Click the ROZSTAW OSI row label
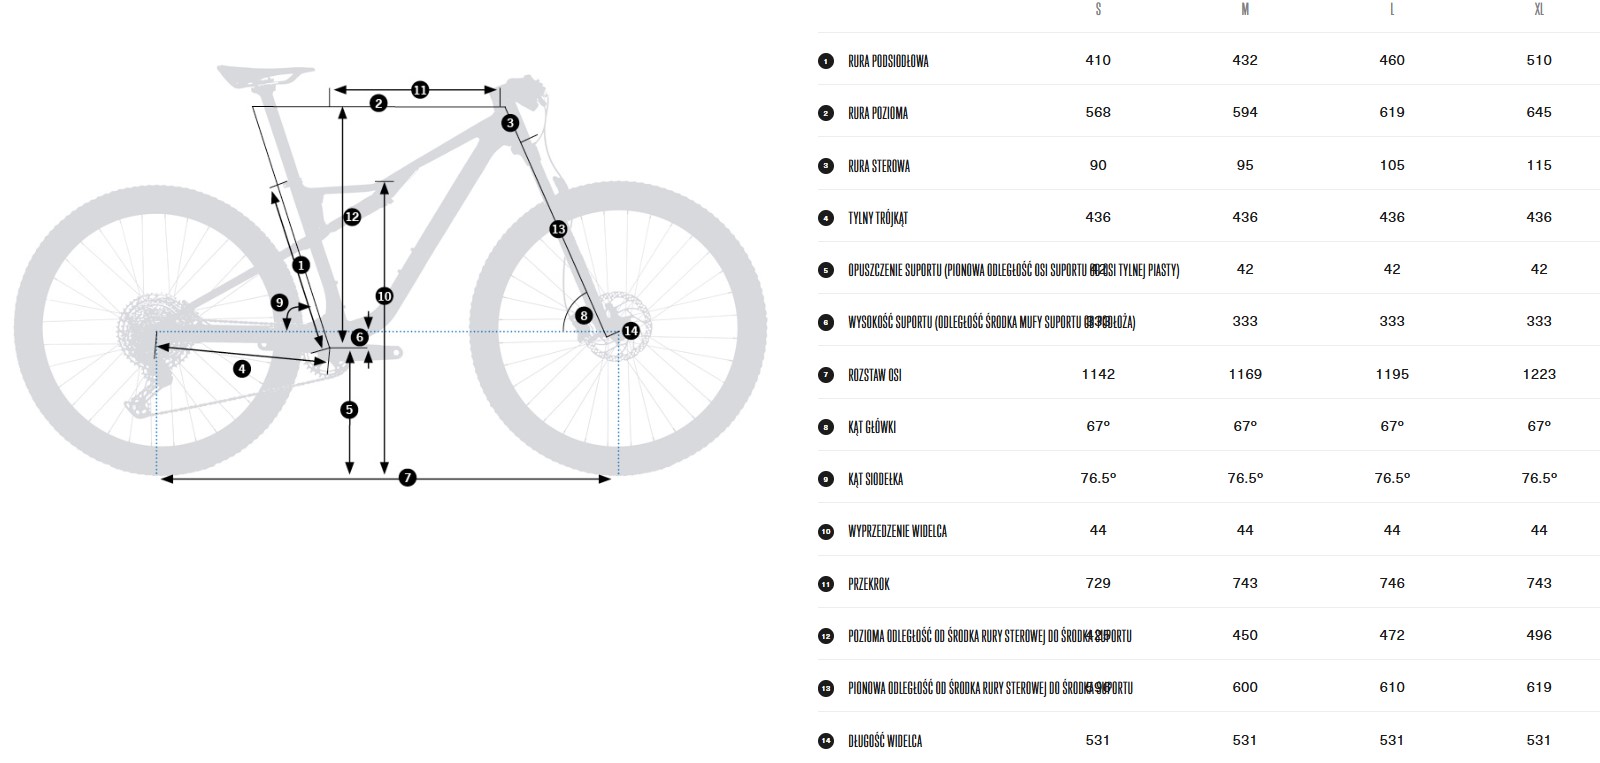The width and height of the screenshot is (1600, 763). coord(875,375)
